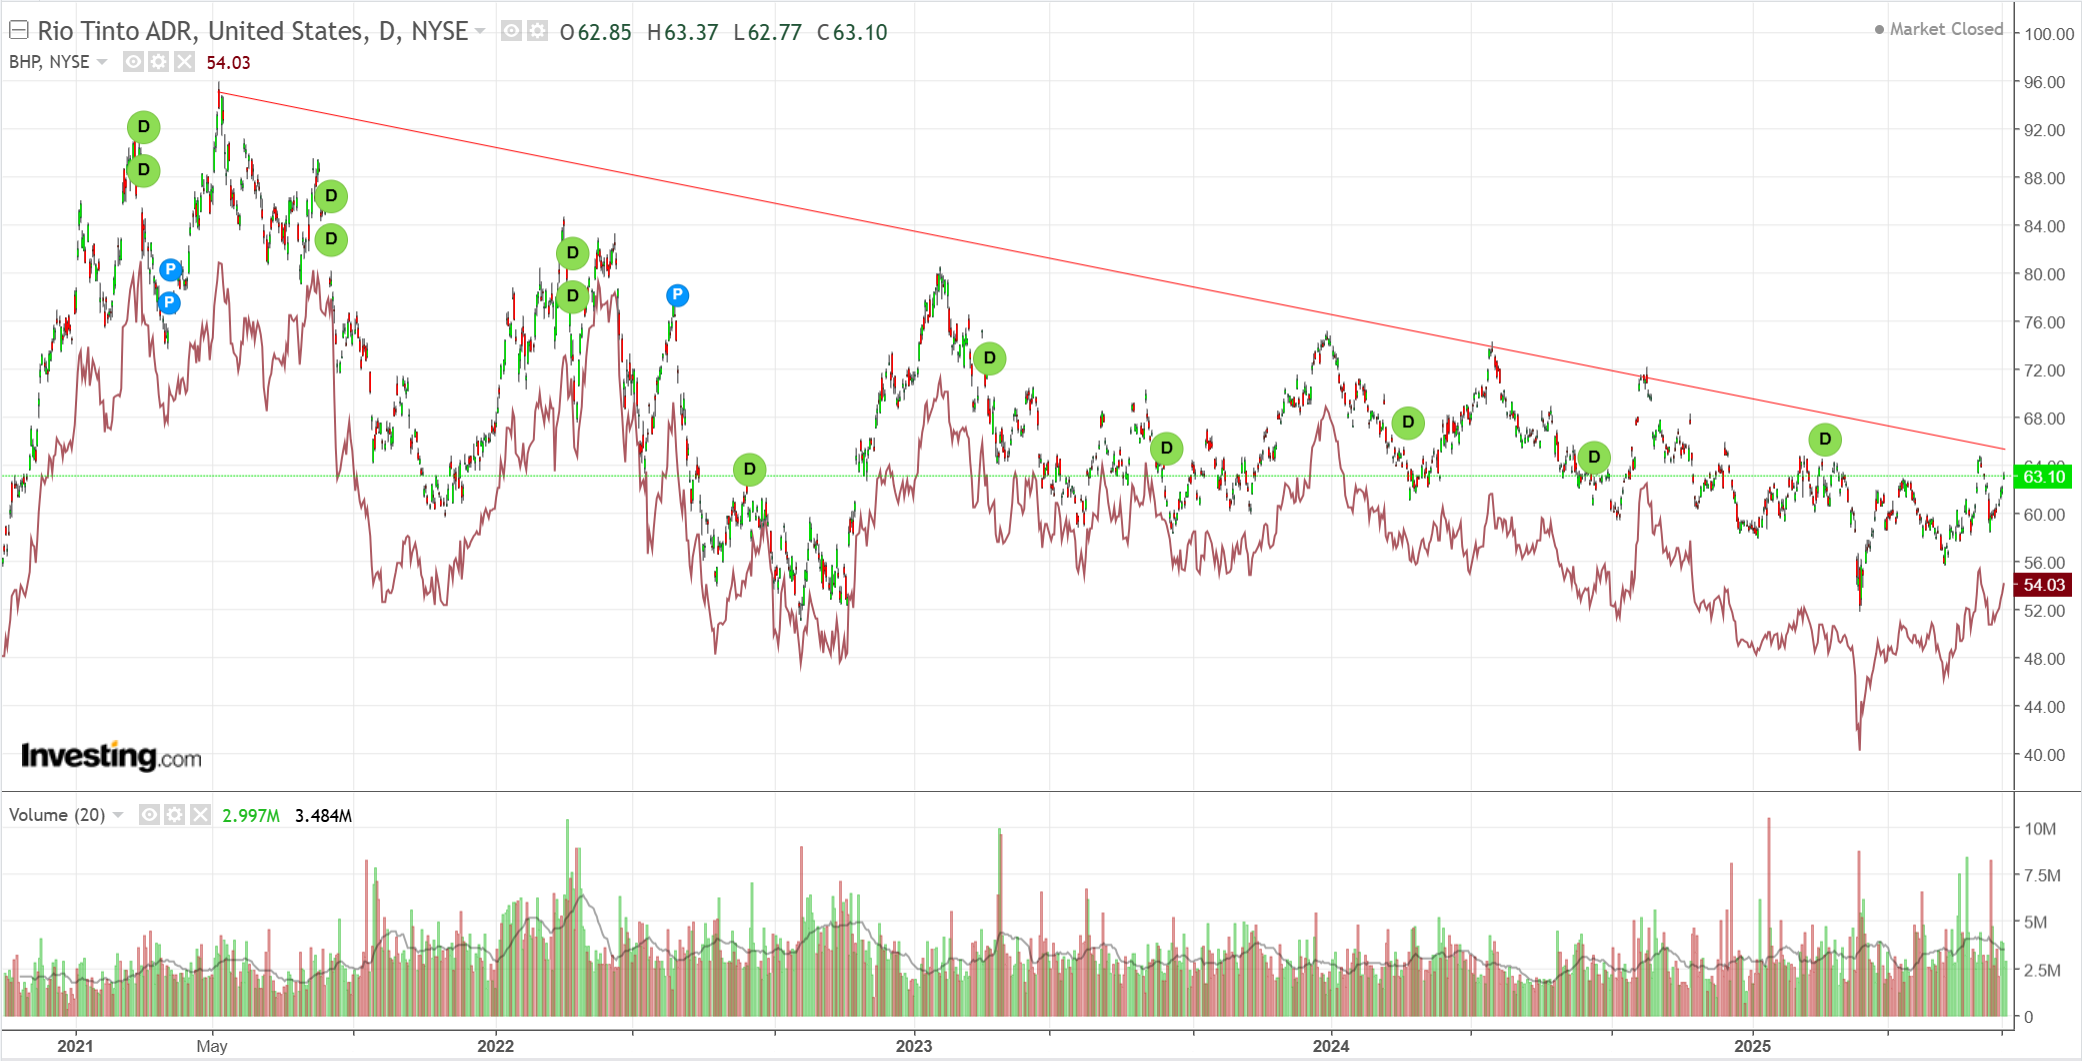Click the 2025 label on the time axis
This screenshot has width=2082, height=1061.
pos(1752,1046)
